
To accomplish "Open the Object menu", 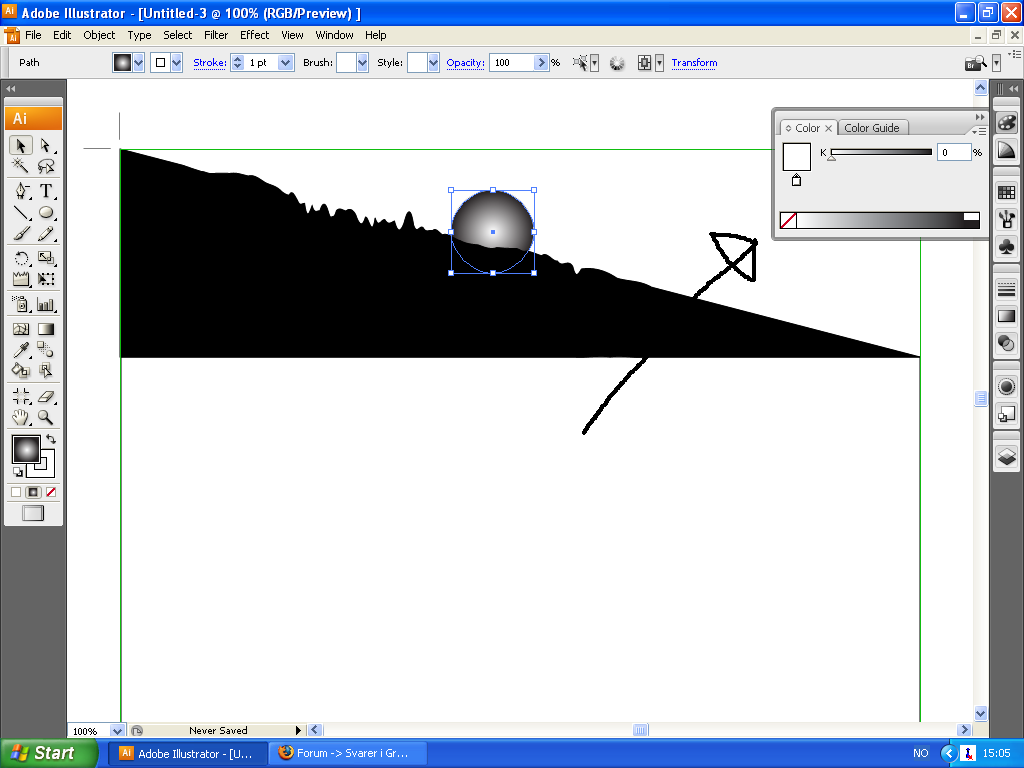I will pos(99,35).
